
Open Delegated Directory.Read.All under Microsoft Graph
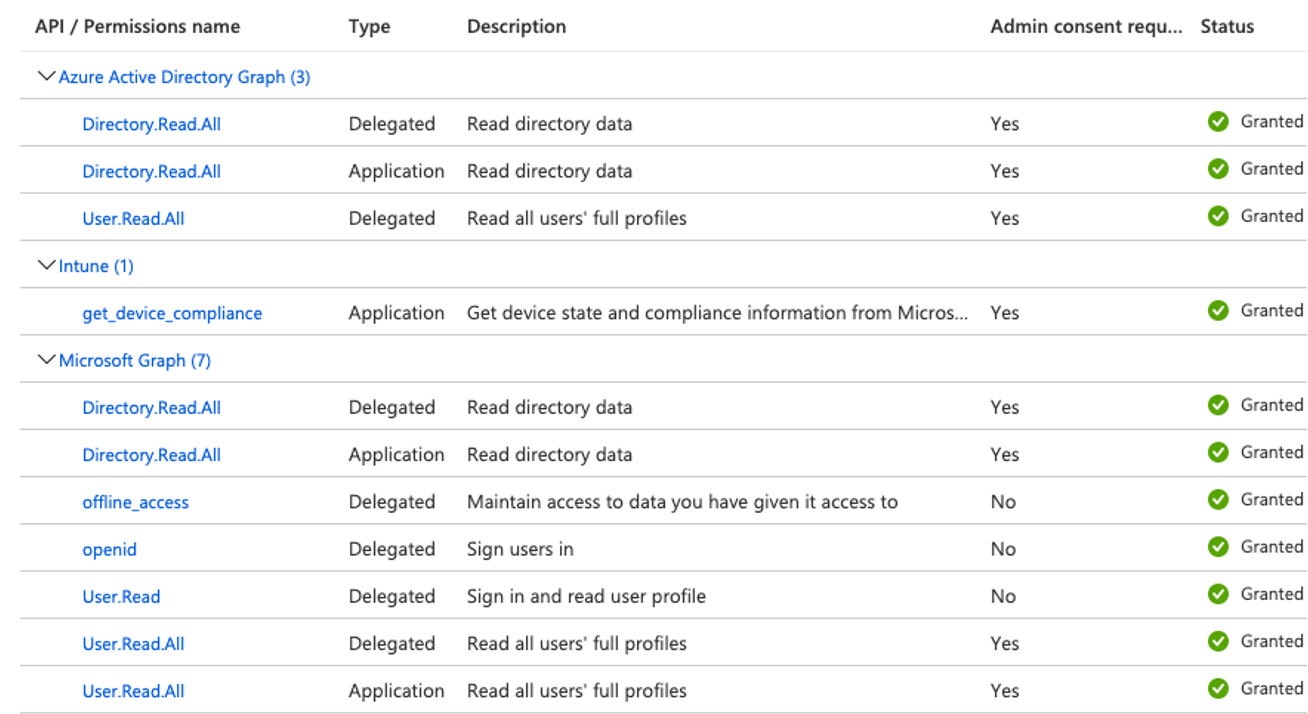pyautogui.click(x=151, y=407)
